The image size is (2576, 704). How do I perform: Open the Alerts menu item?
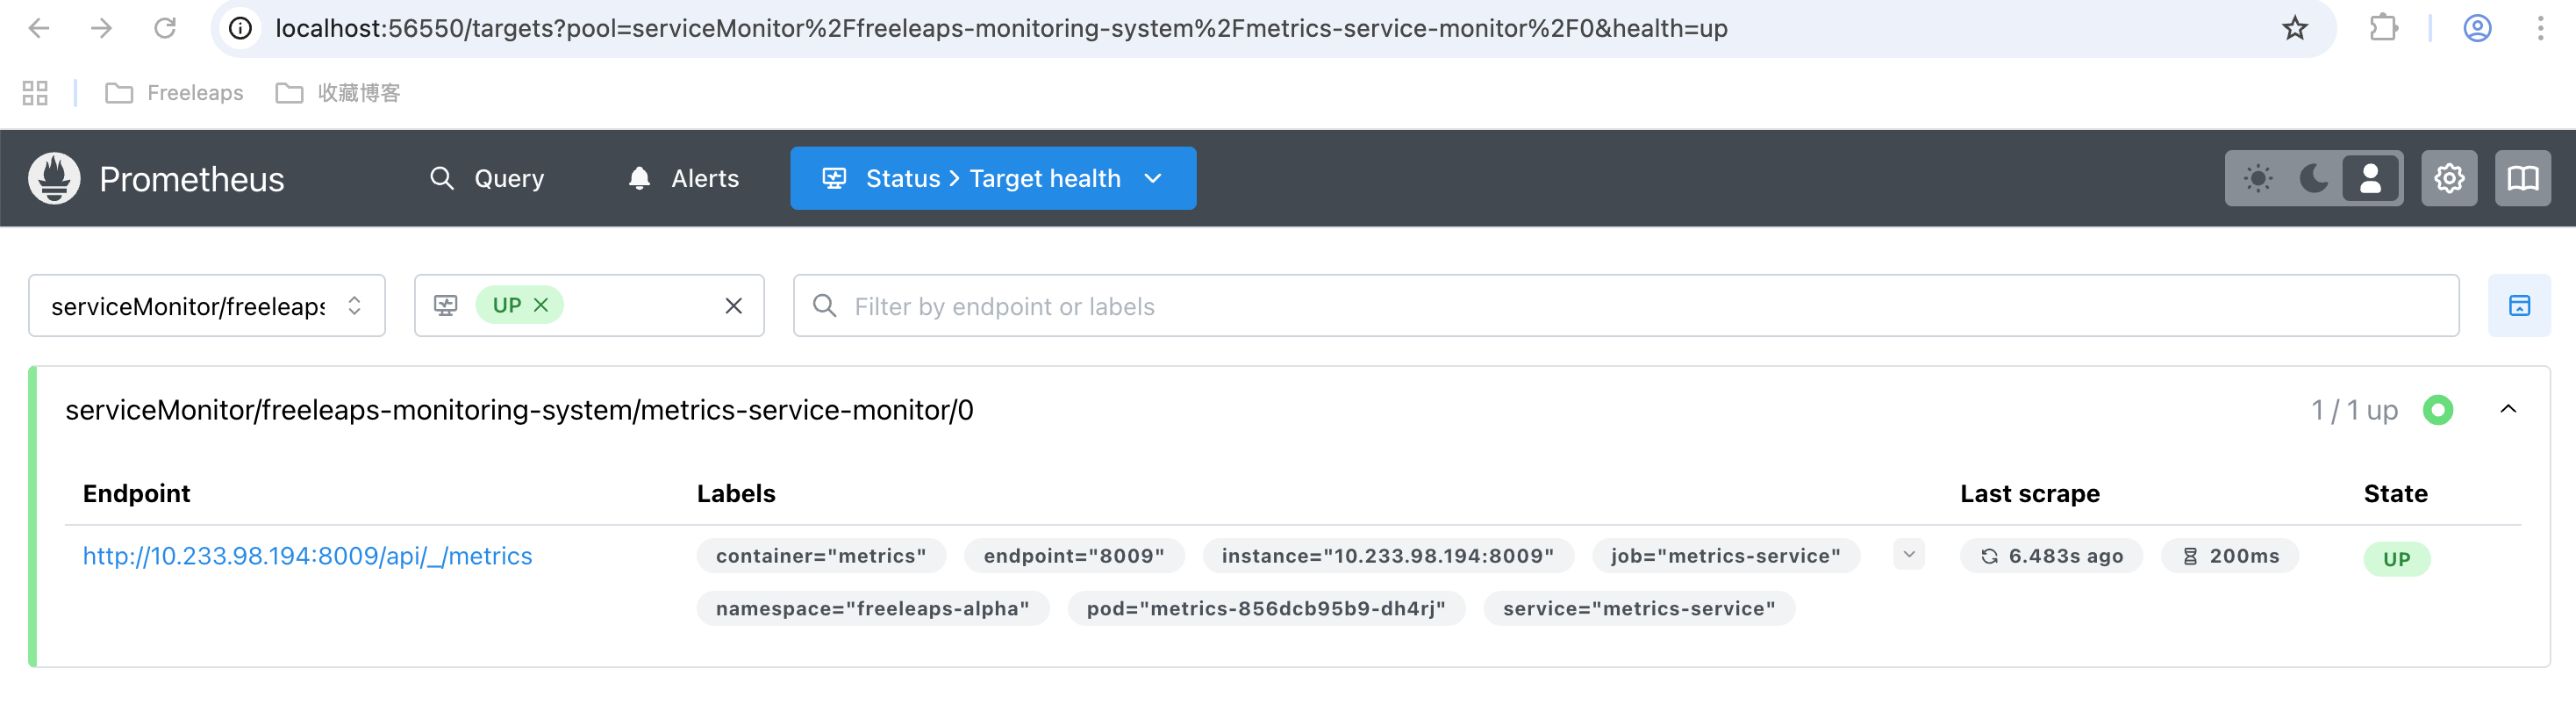click(x=684, y=178)
